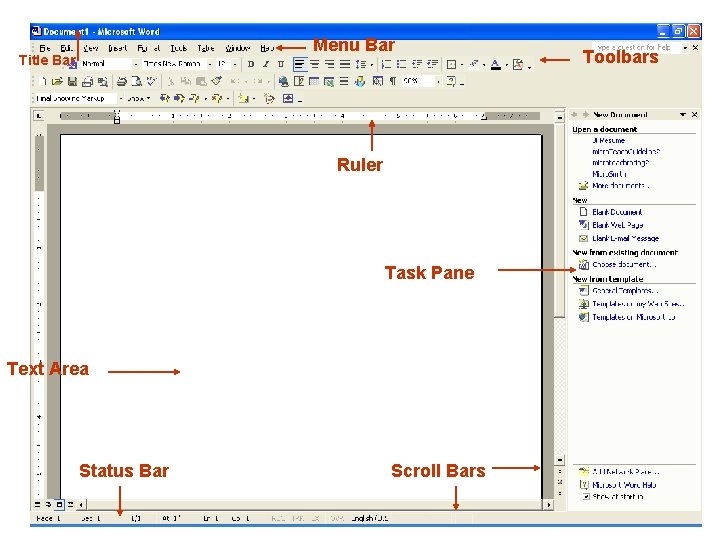Click the Microsoft Word Help link in task pane
Viewport: 720px width, 540px height.
[x=624, y=484]
